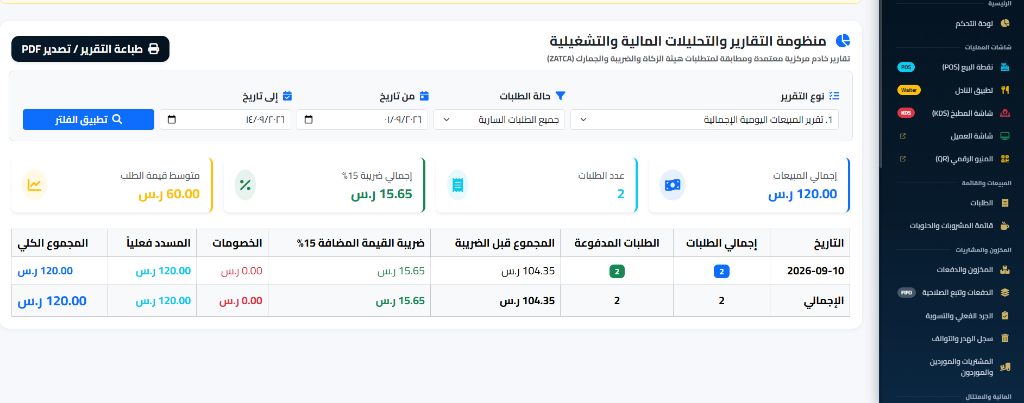Click the شاشة المطبخ (KDS) bell icon
The width and height of the screenshot is (1024, 403).
click(1004, 113)
